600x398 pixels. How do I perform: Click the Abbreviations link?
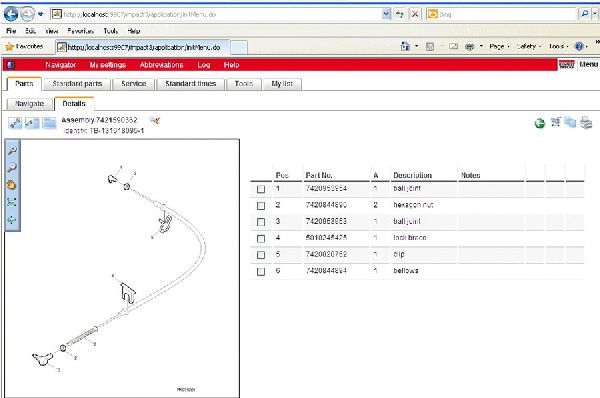coord(161,65)
